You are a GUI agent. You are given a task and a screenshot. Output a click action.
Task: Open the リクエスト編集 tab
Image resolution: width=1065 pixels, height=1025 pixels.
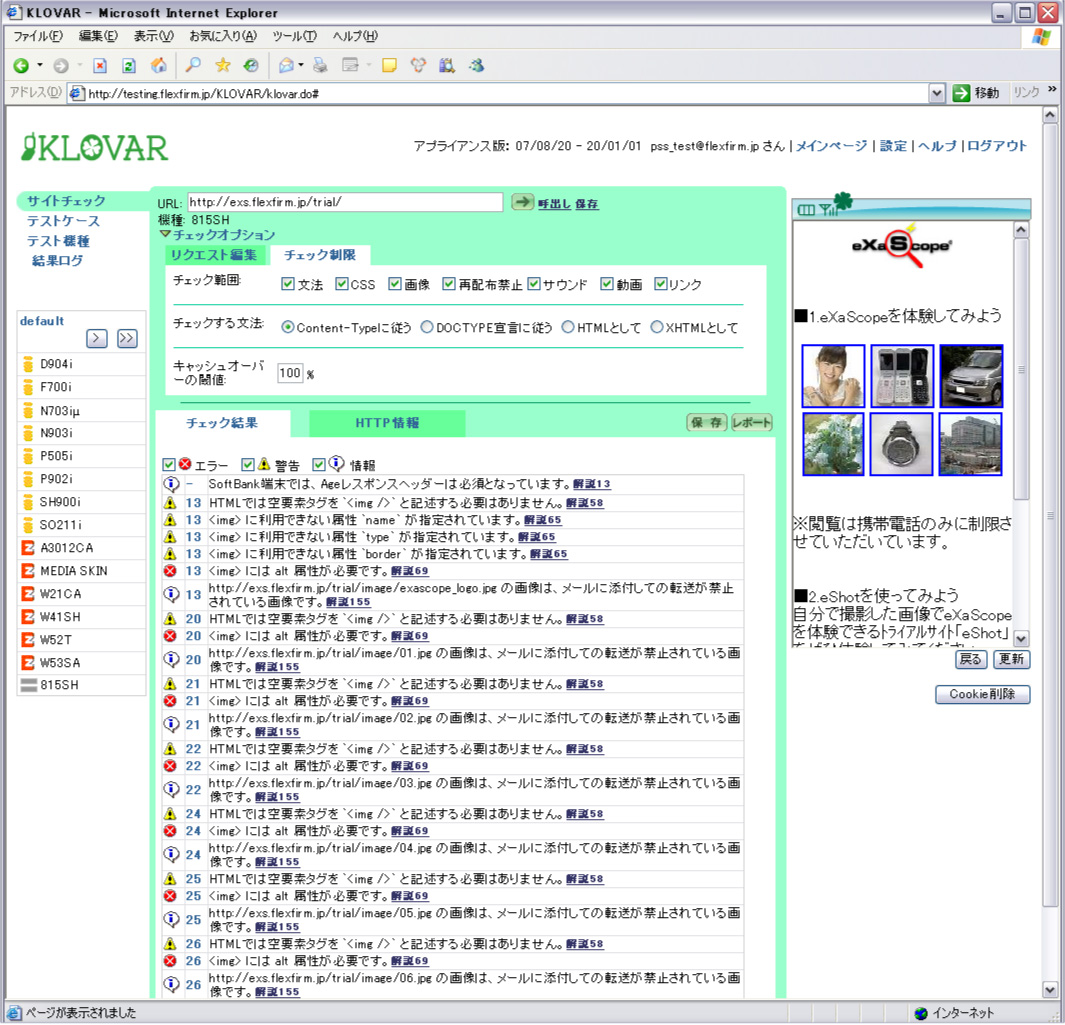tap(214, 255)
